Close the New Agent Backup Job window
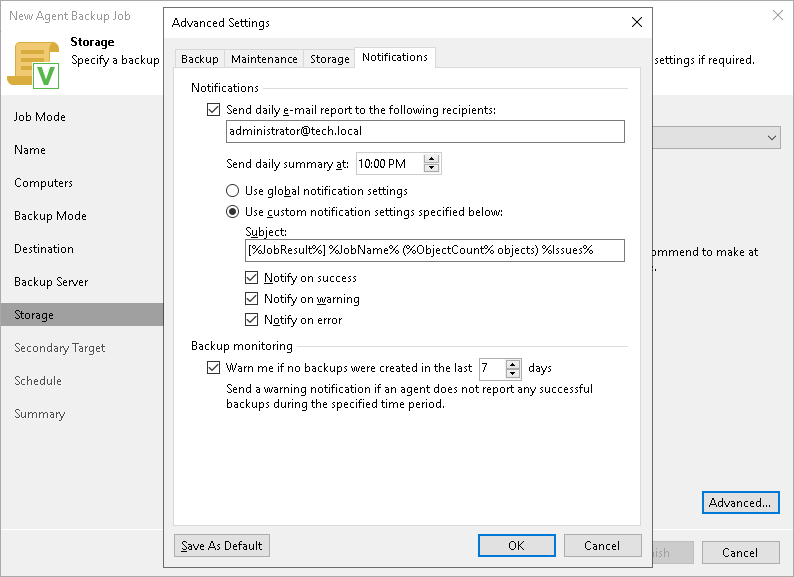794x577 pixels. (x=778, y=15)
